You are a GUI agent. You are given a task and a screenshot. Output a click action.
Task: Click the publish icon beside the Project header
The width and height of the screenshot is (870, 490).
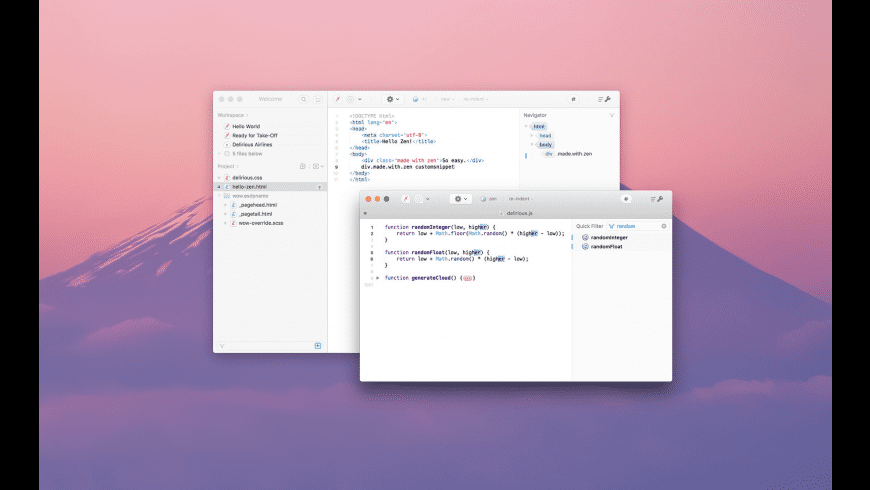(303, 166)
